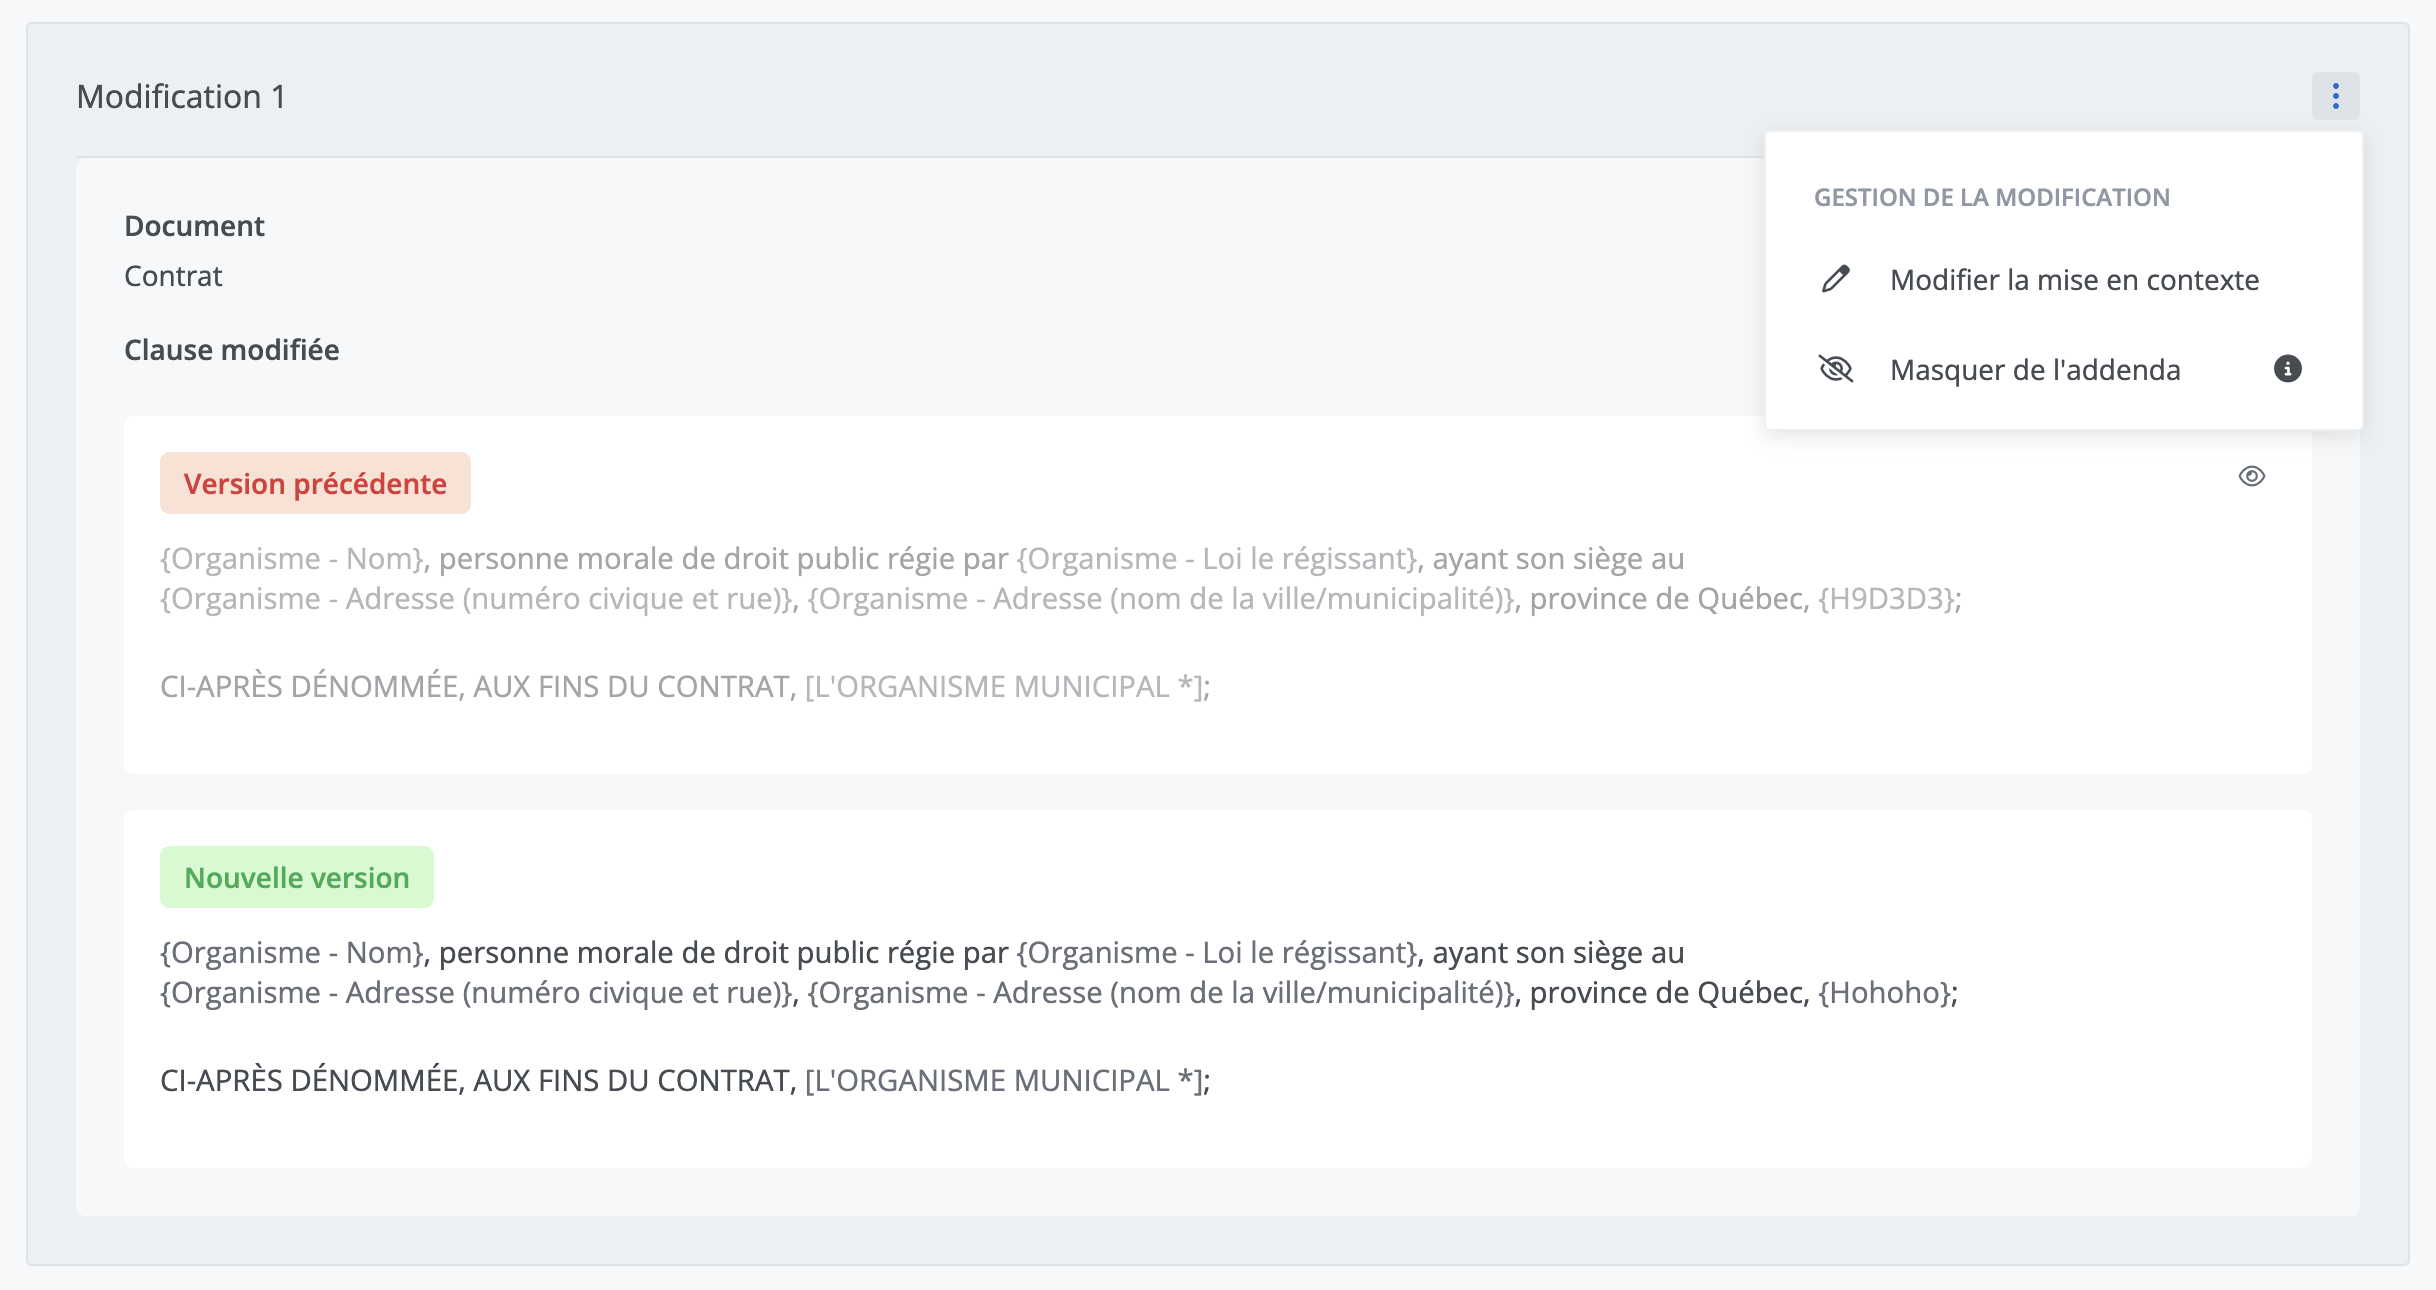2436x1290 pixels.
Task: Click the Modification 1 heading
Action: 181,97
